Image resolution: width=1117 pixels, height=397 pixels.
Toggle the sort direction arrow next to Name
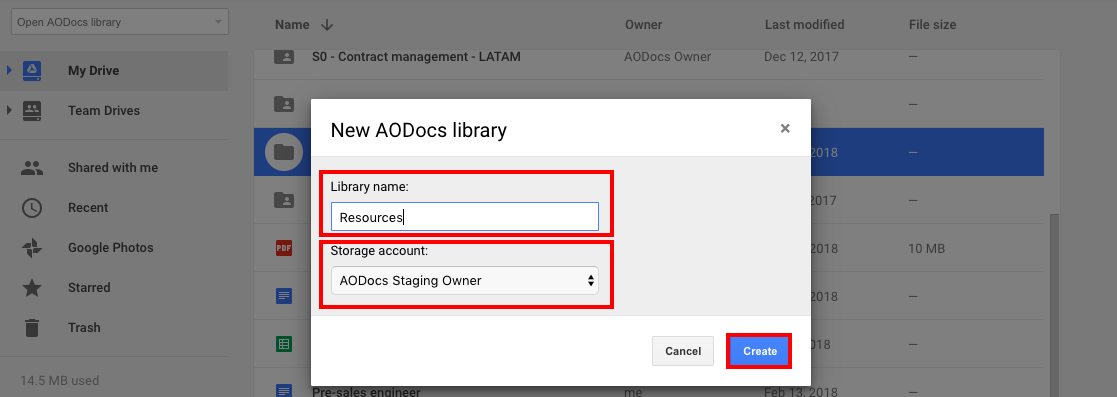[x=327, y=25]
